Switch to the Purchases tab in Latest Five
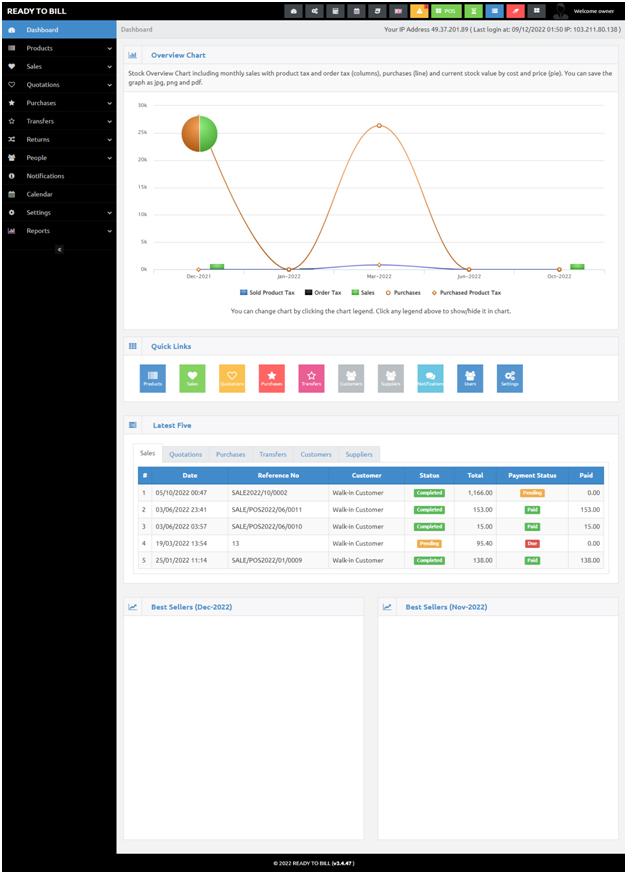 point(231,454)
